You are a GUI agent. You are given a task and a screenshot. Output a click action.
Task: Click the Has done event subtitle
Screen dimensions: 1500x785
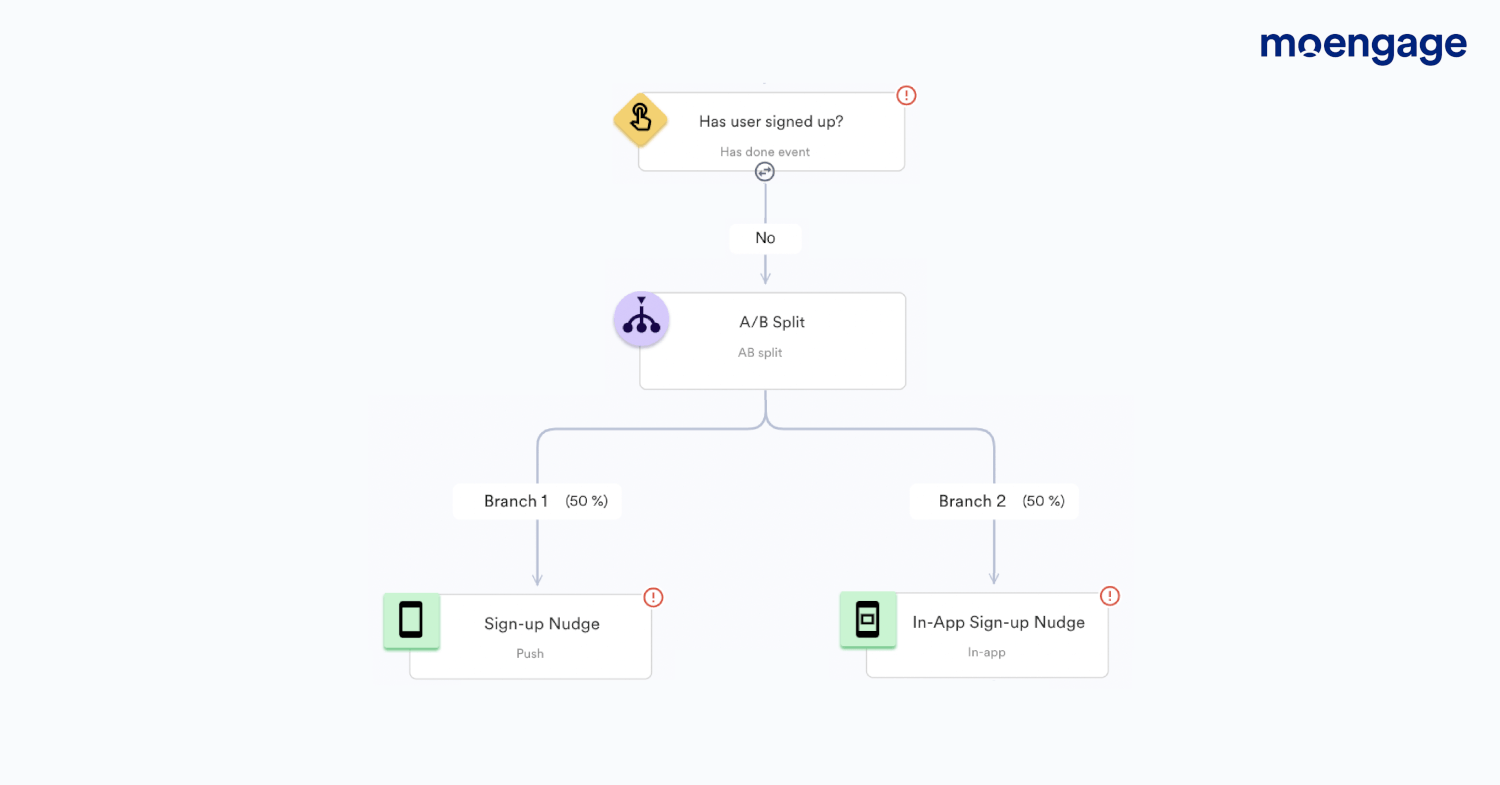765,152
